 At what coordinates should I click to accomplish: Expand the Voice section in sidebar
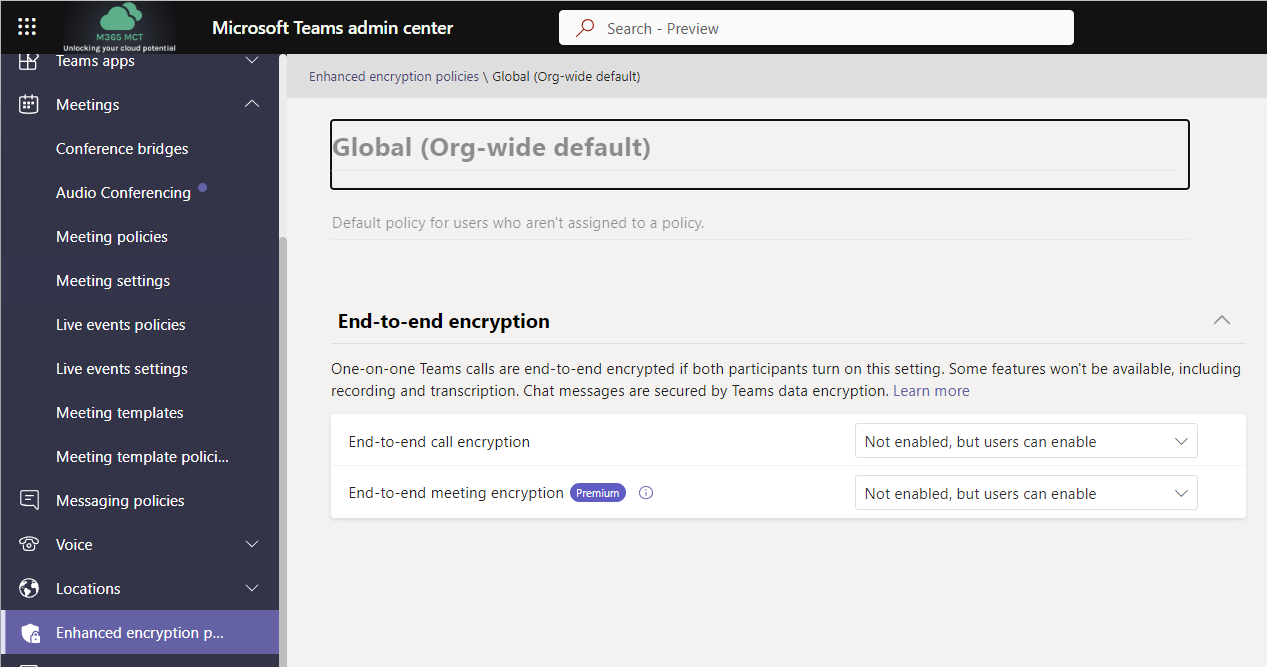251,544
